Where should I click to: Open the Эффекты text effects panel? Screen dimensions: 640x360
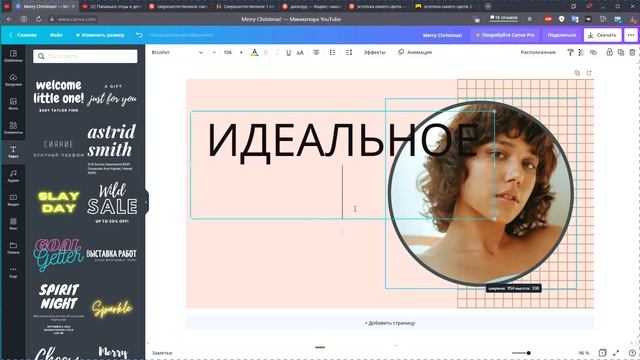pyautogui.click(x=374, y=52)
